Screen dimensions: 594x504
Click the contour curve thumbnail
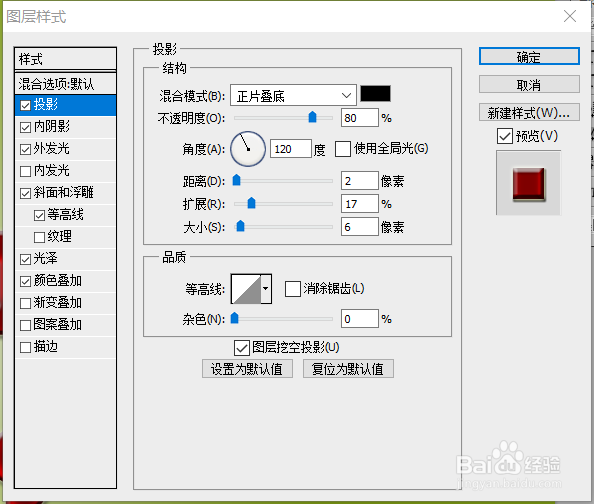[x=246, y=289]
